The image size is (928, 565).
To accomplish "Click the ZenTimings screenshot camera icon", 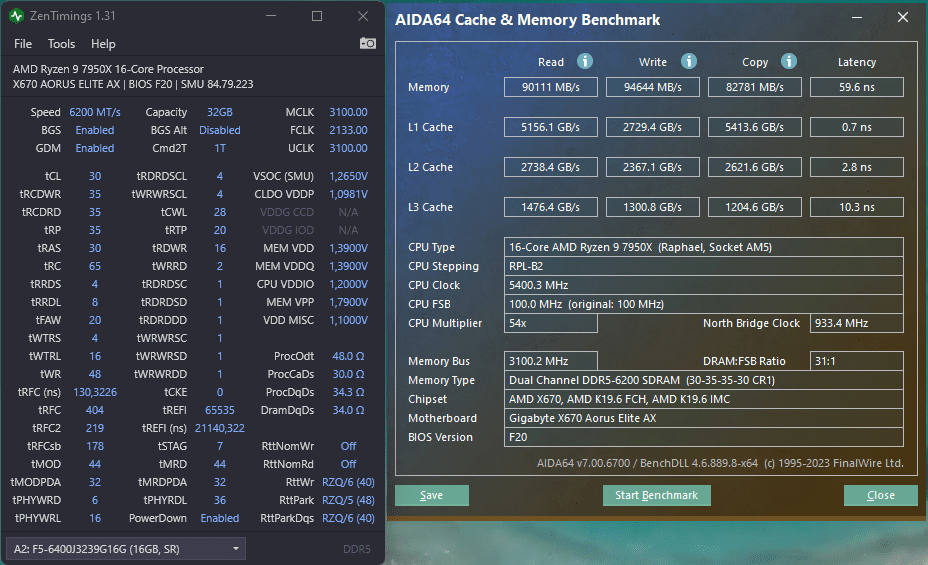I will coord(368,43).
